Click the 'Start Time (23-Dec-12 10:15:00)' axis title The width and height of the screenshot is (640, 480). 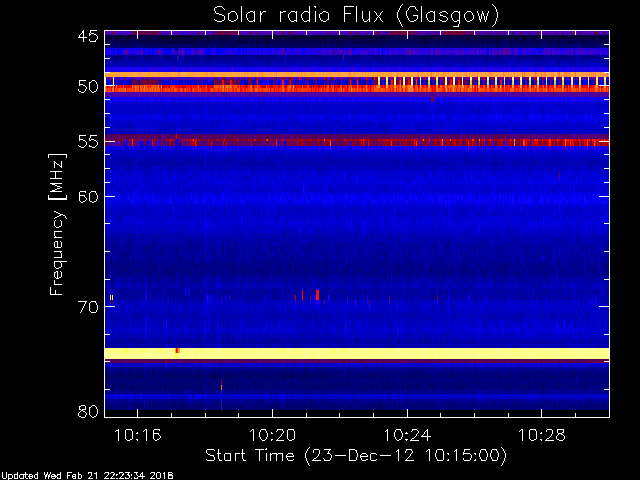(356, 456)
